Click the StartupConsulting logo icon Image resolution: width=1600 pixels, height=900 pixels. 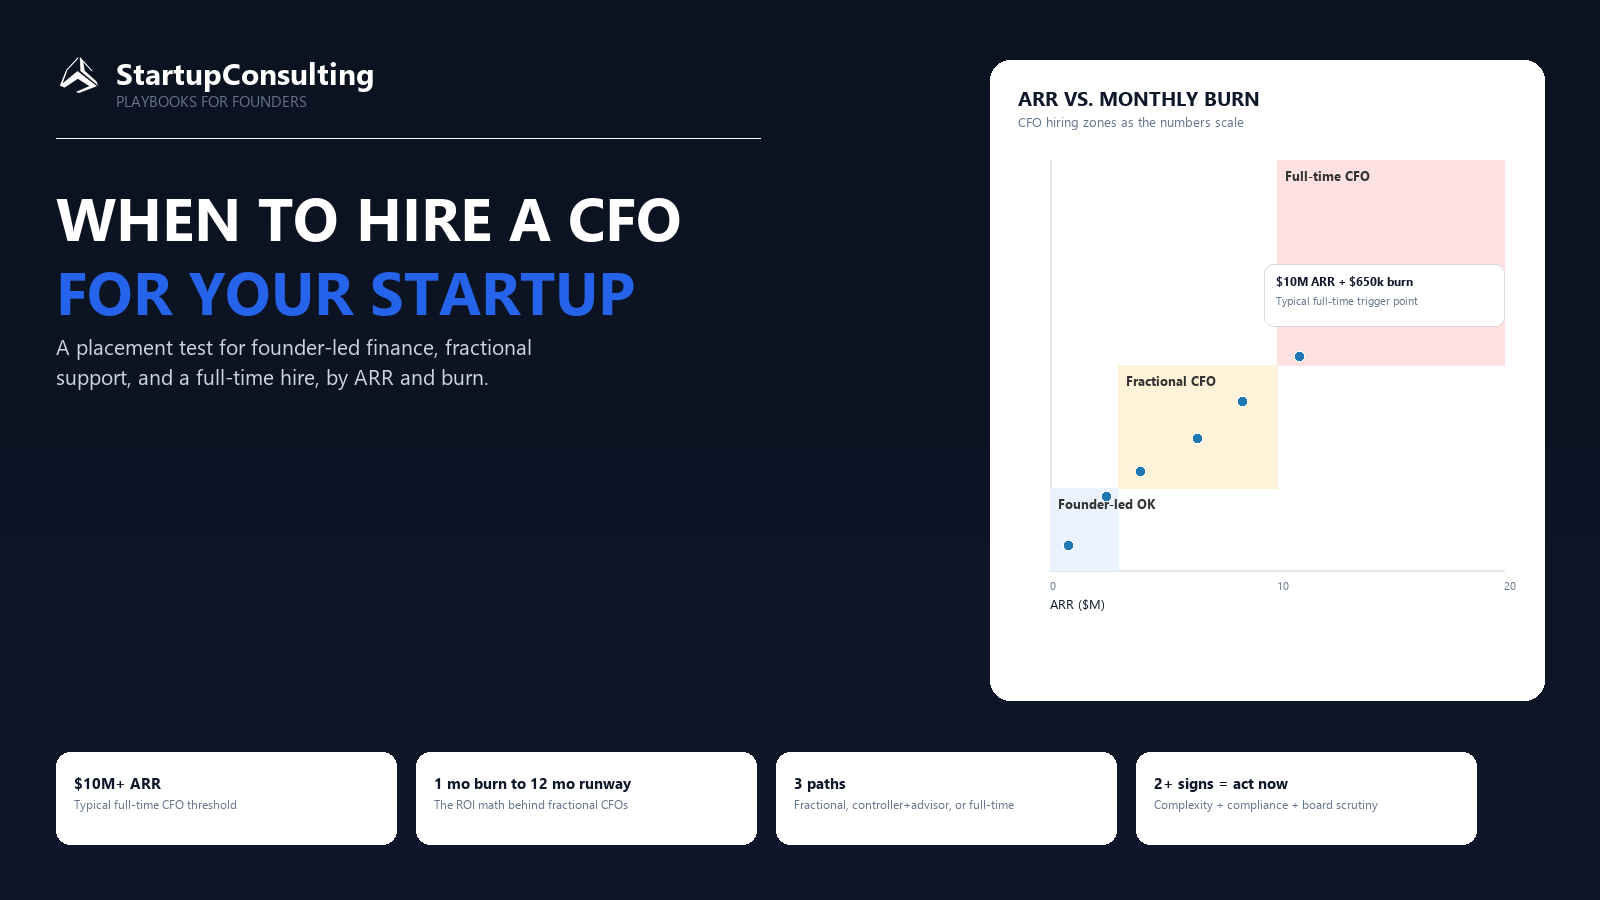tap(79, 76)
